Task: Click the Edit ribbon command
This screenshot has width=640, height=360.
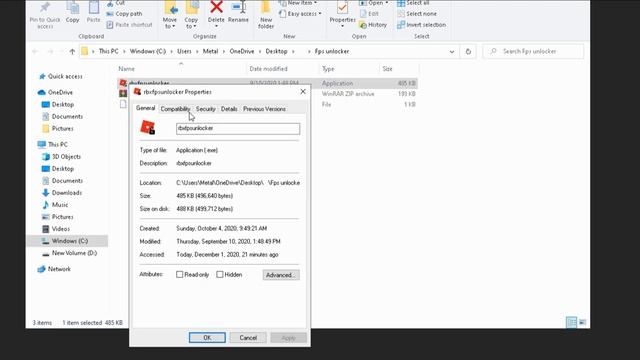Action: tap(369, 14)
